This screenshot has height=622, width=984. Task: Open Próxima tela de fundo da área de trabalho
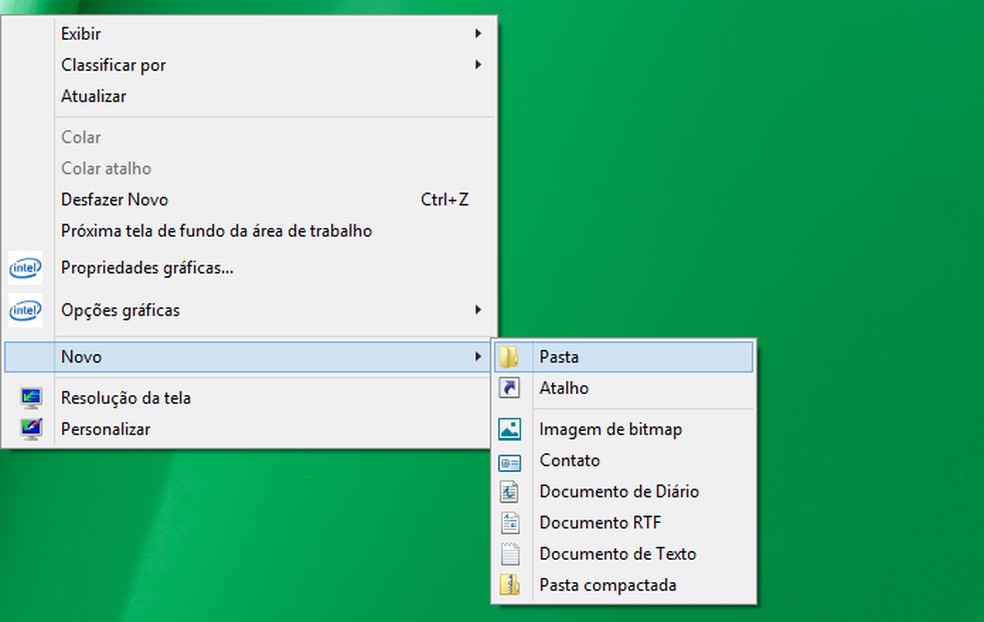pos(216,230)
